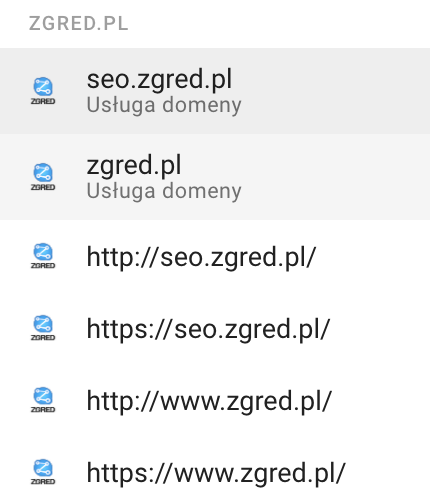Click blank space right of http://www.zgred.pl/
Viewport: 430px width, 500px height.
pyautogui.click(x=382, y=401)
